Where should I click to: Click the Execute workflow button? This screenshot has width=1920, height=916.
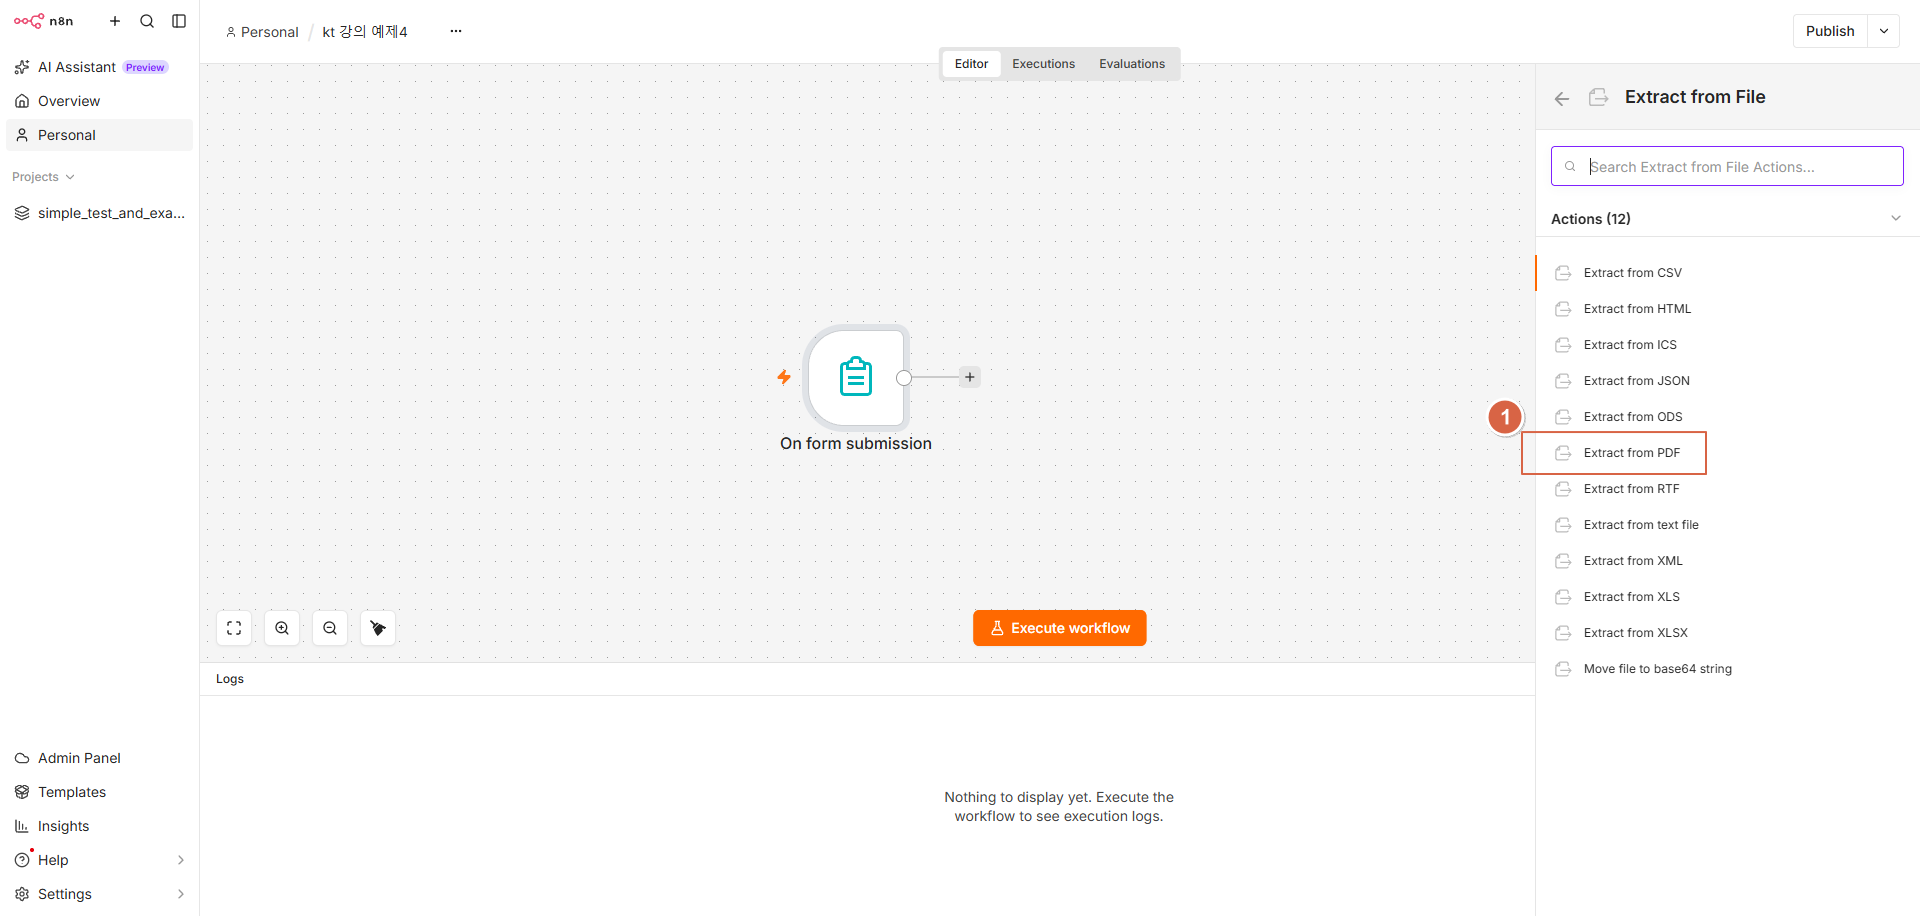[x=1060, y=628]
